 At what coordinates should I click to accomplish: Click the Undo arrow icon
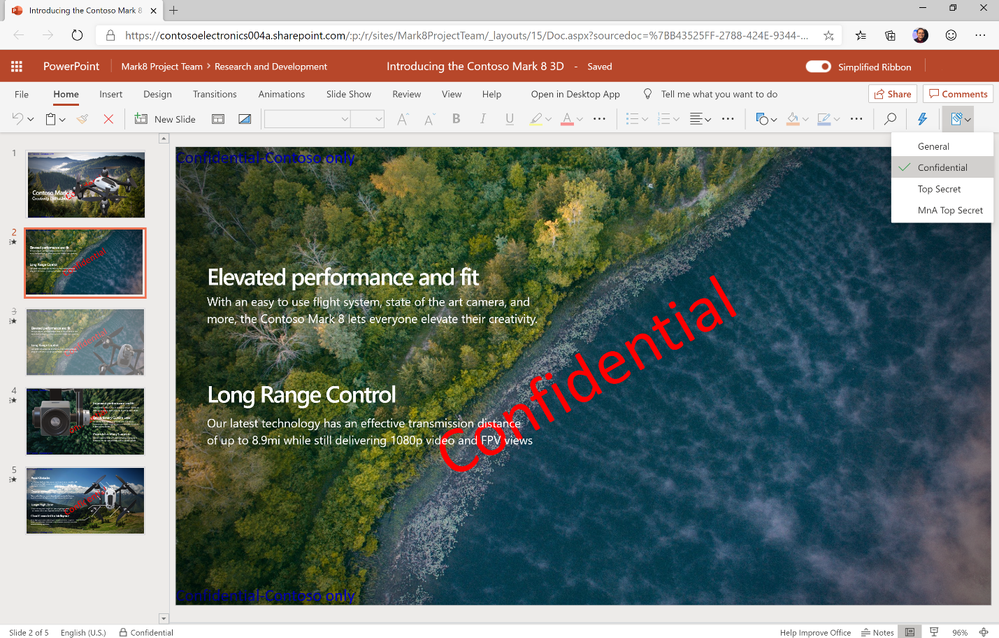(18, 119)
